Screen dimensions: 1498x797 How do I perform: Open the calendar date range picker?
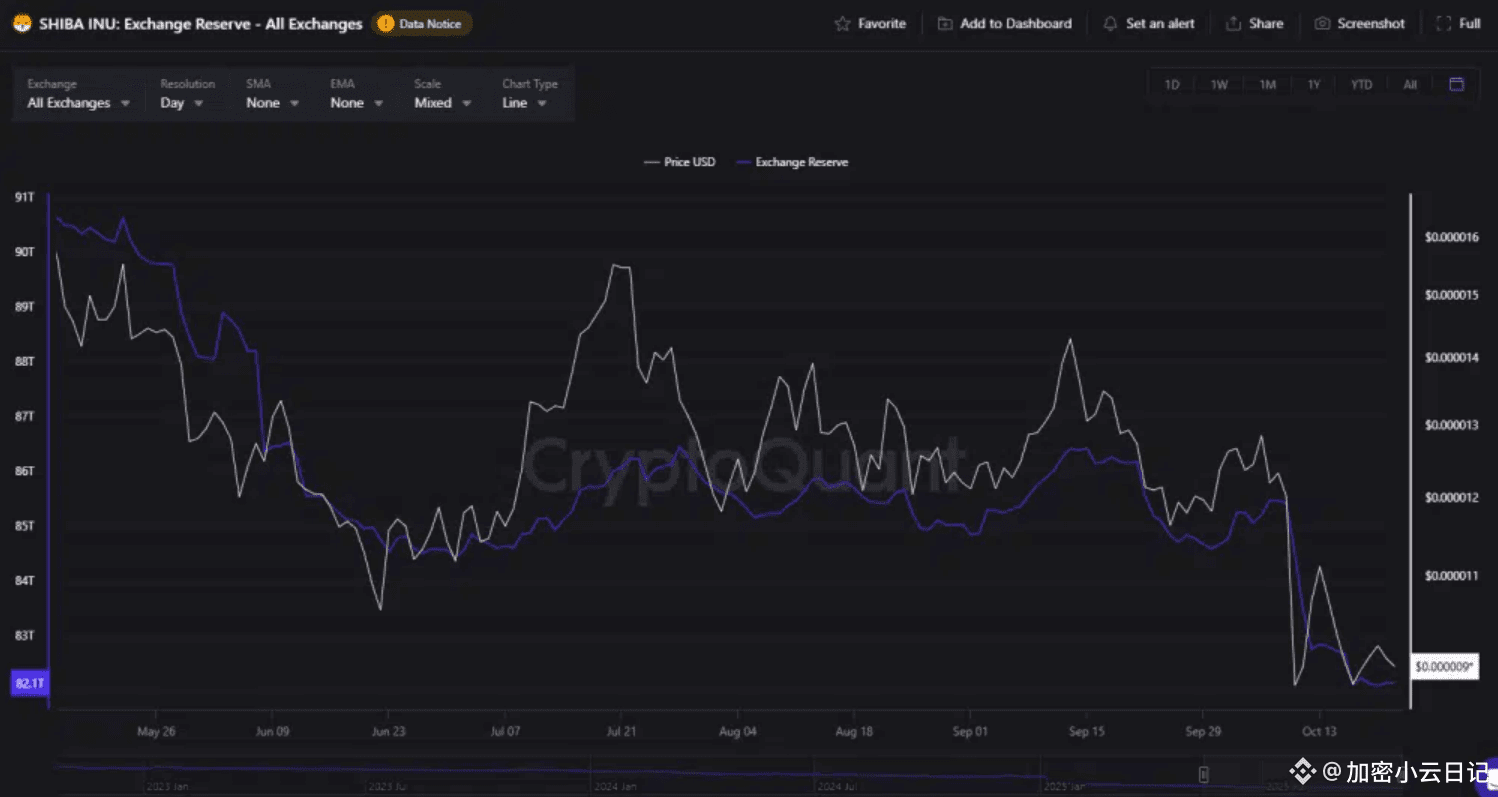click(x=1457, y=84)
